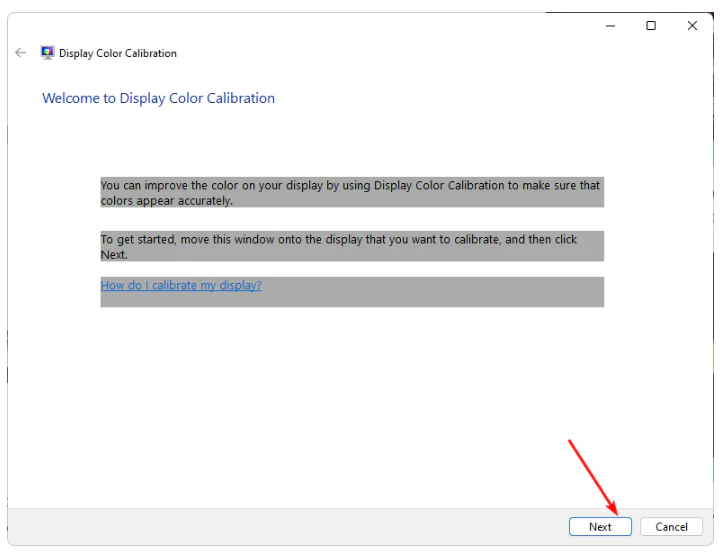Click the red arrow annotation pointing at Next
This screenshot has height=557, width=728.
pos(593,475)
